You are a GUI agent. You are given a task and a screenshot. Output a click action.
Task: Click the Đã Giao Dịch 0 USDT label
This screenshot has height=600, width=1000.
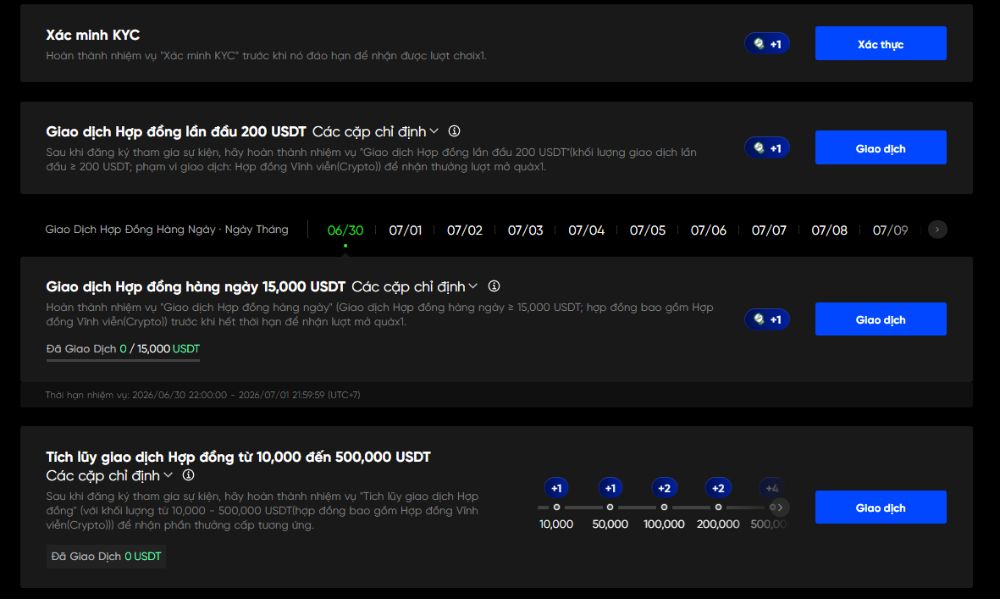pyautogui.click(x=106, y=556)
